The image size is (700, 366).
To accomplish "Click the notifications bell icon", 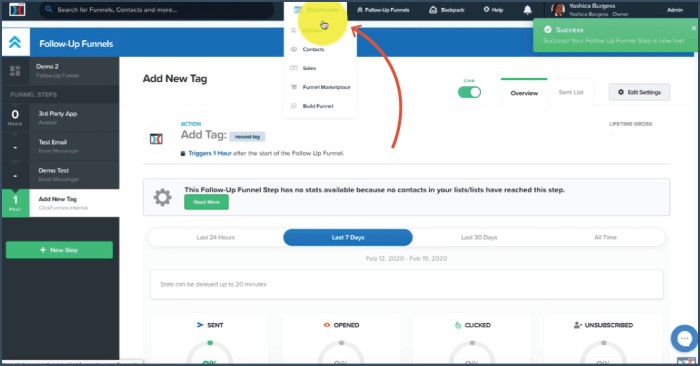I will (x=527, y=10).
